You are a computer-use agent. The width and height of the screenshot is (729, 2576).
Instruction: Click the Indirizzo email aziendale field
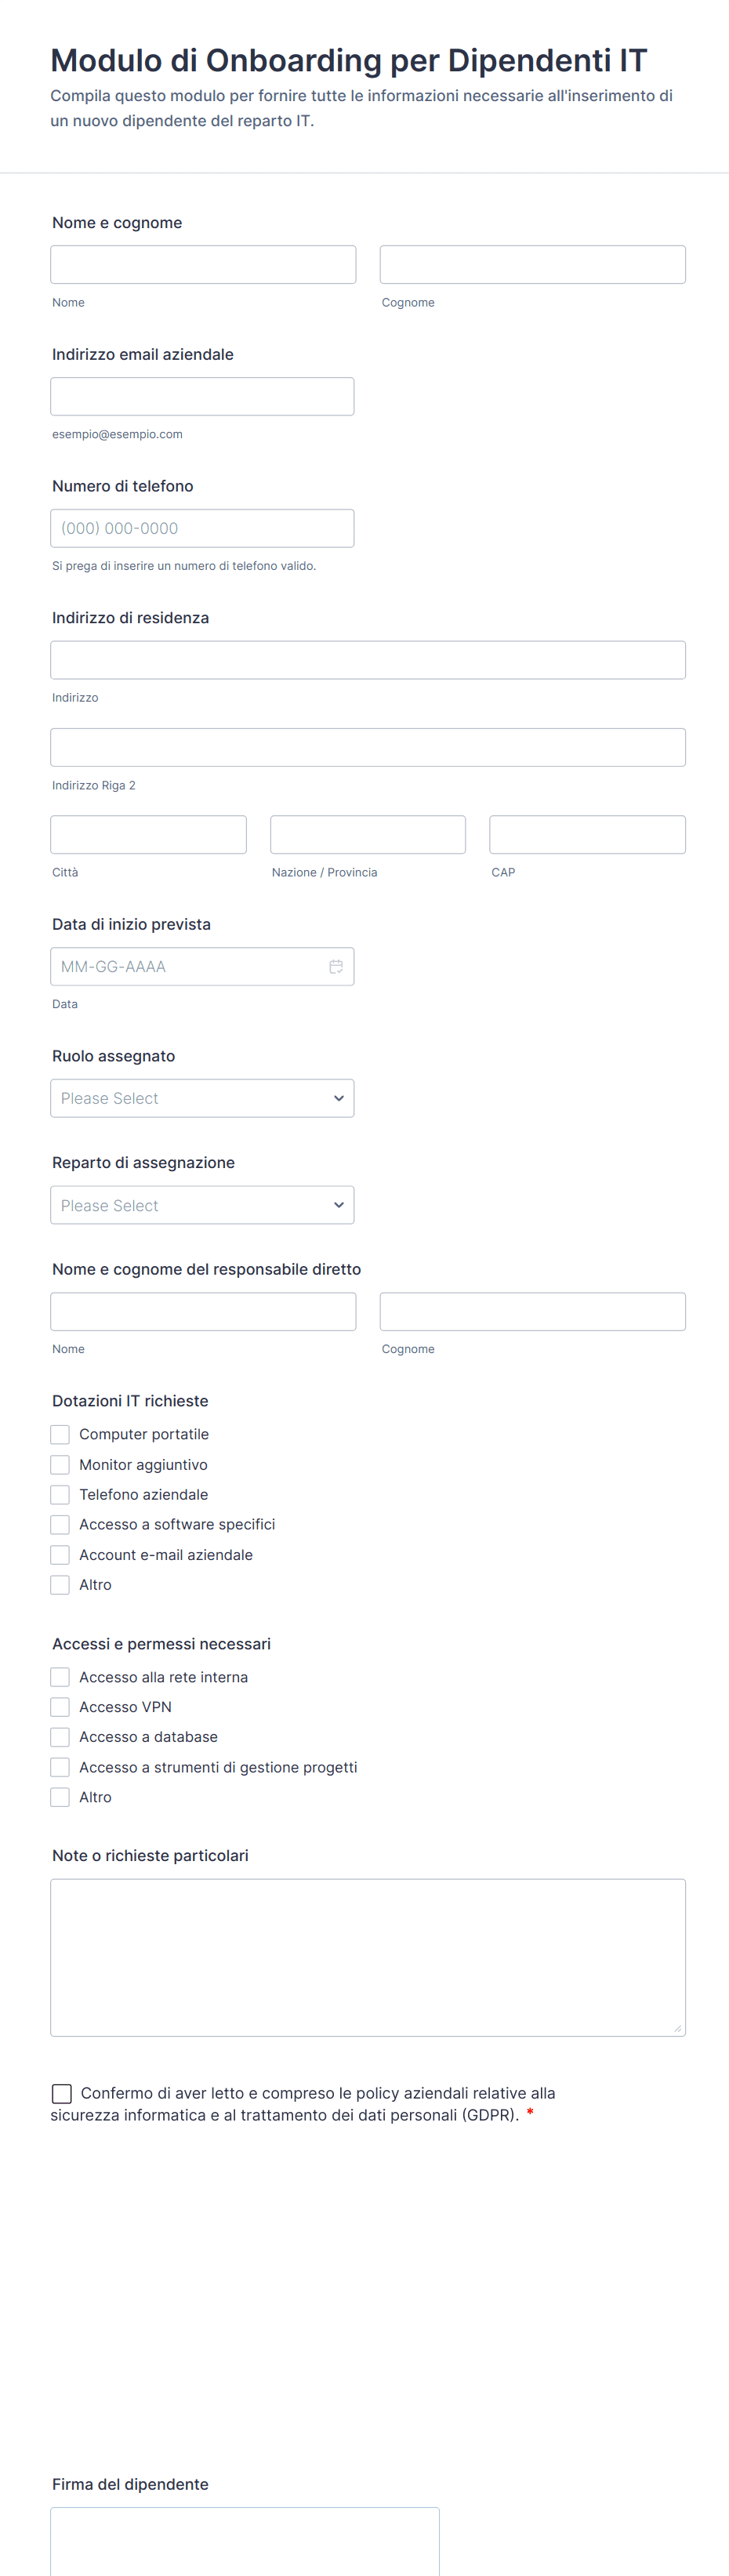[x=202, y=396]
